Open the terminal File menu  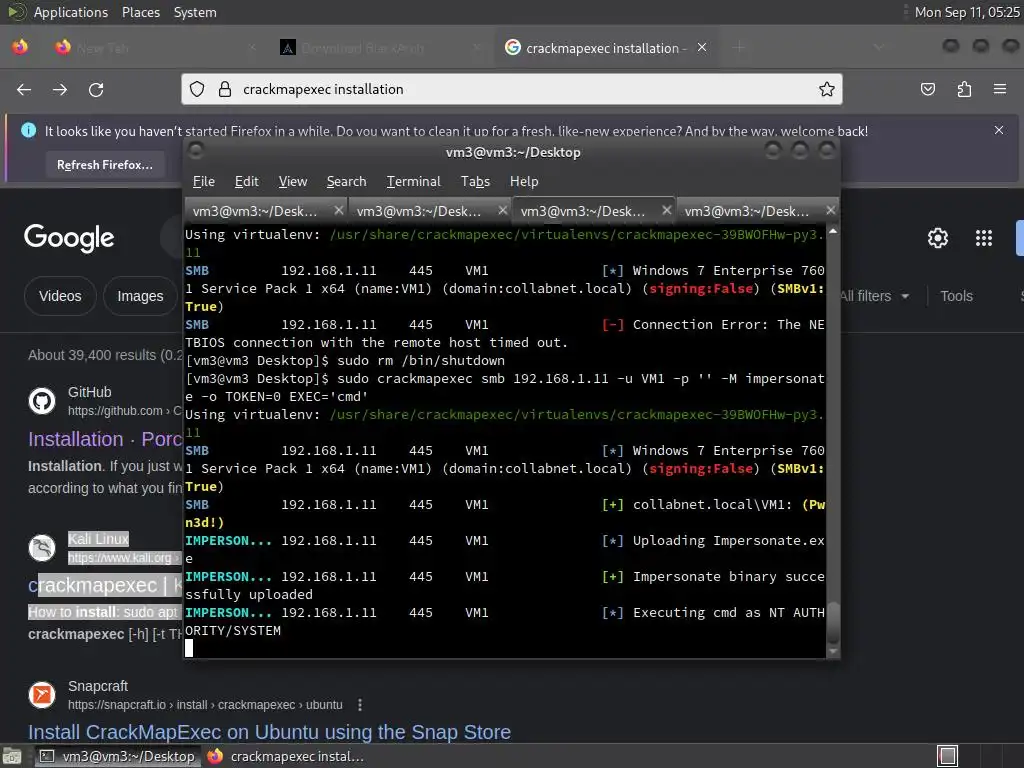click(x=204, y=182)
